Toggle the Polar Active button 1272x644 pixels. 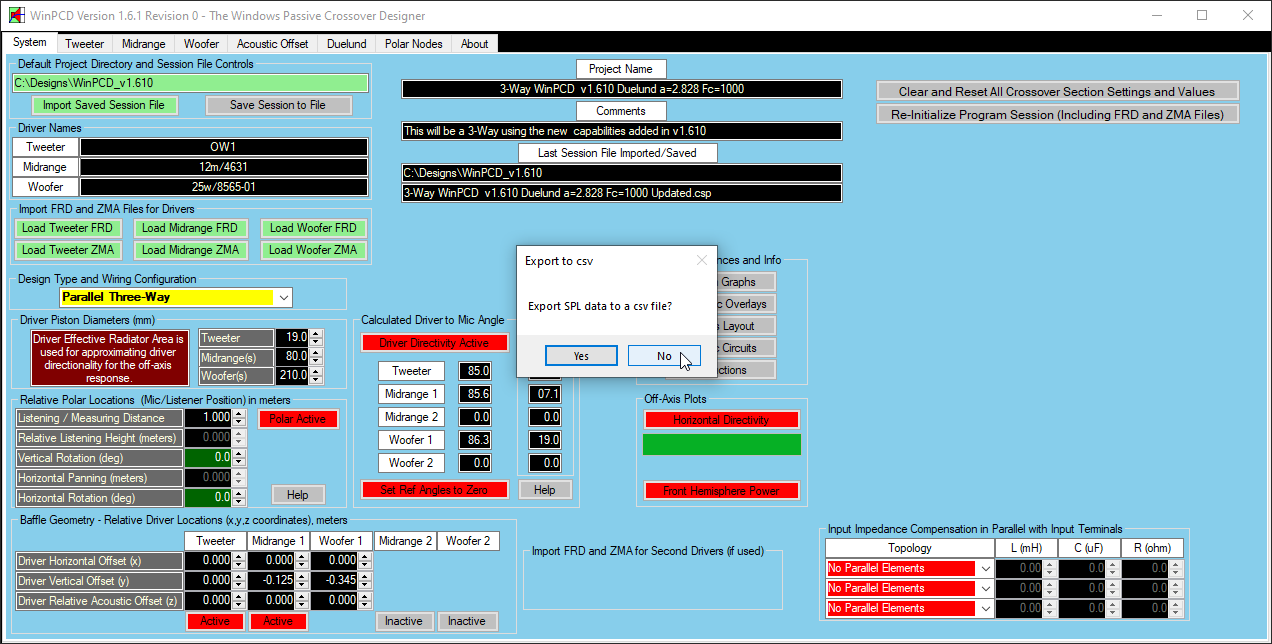pyautogui.click(x=298, y=419)
